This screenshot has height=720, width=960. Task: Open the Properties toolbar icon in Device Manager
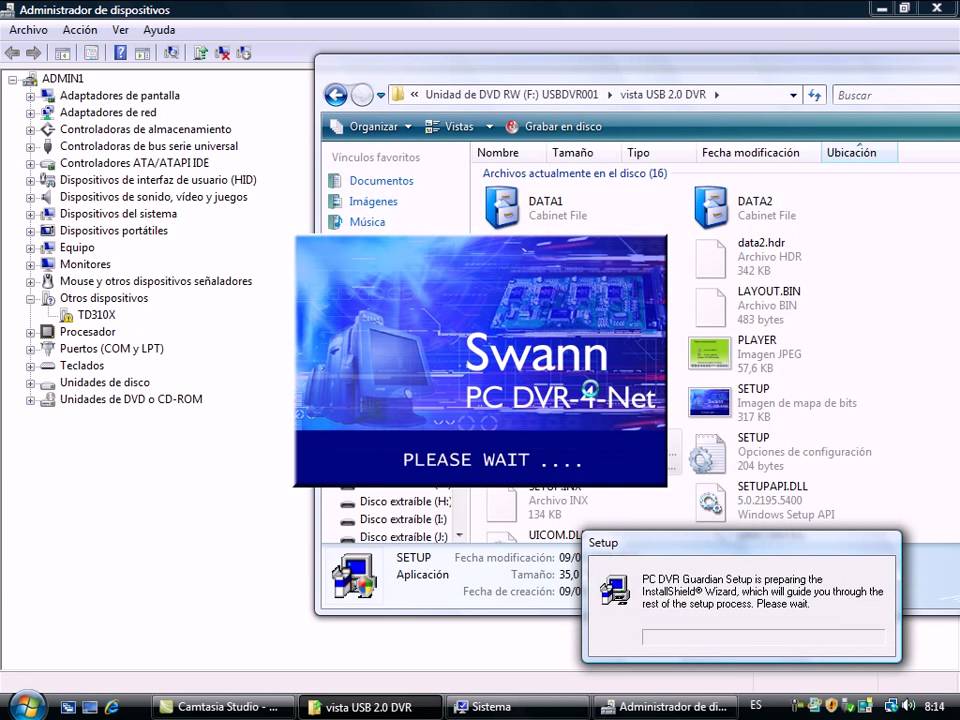tap(91, 53)
